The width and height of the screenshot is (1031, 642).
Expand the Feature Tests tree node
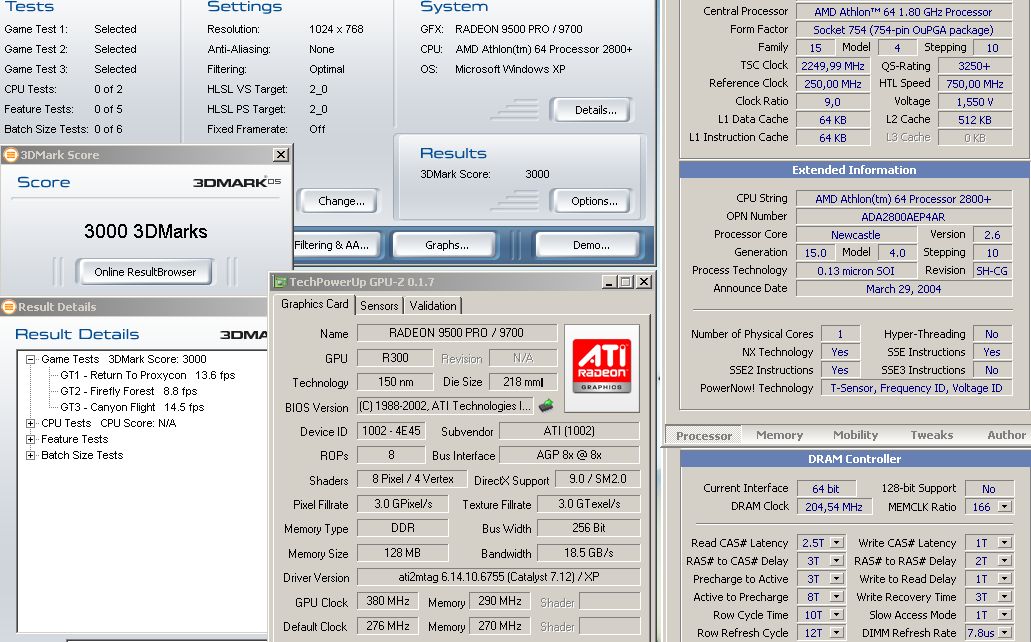(x=30, y=439)
